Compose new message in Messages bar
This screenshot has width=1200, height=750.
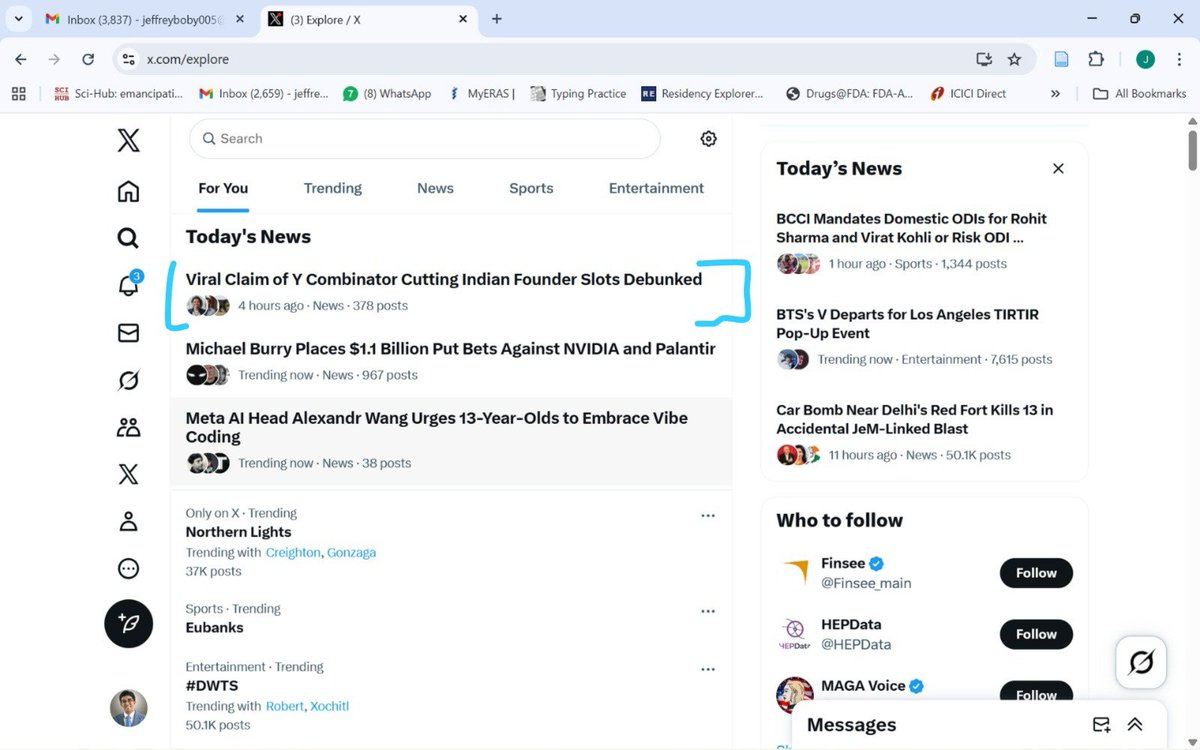[x=1101, y=725]
